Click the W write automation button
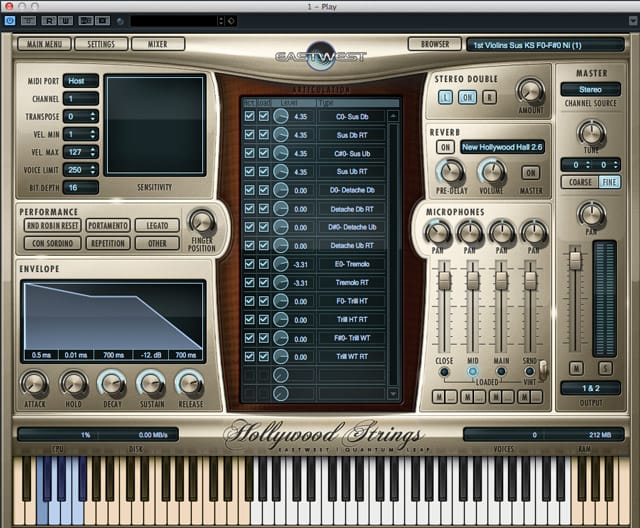The image size is (640, 528). point(65,20)
